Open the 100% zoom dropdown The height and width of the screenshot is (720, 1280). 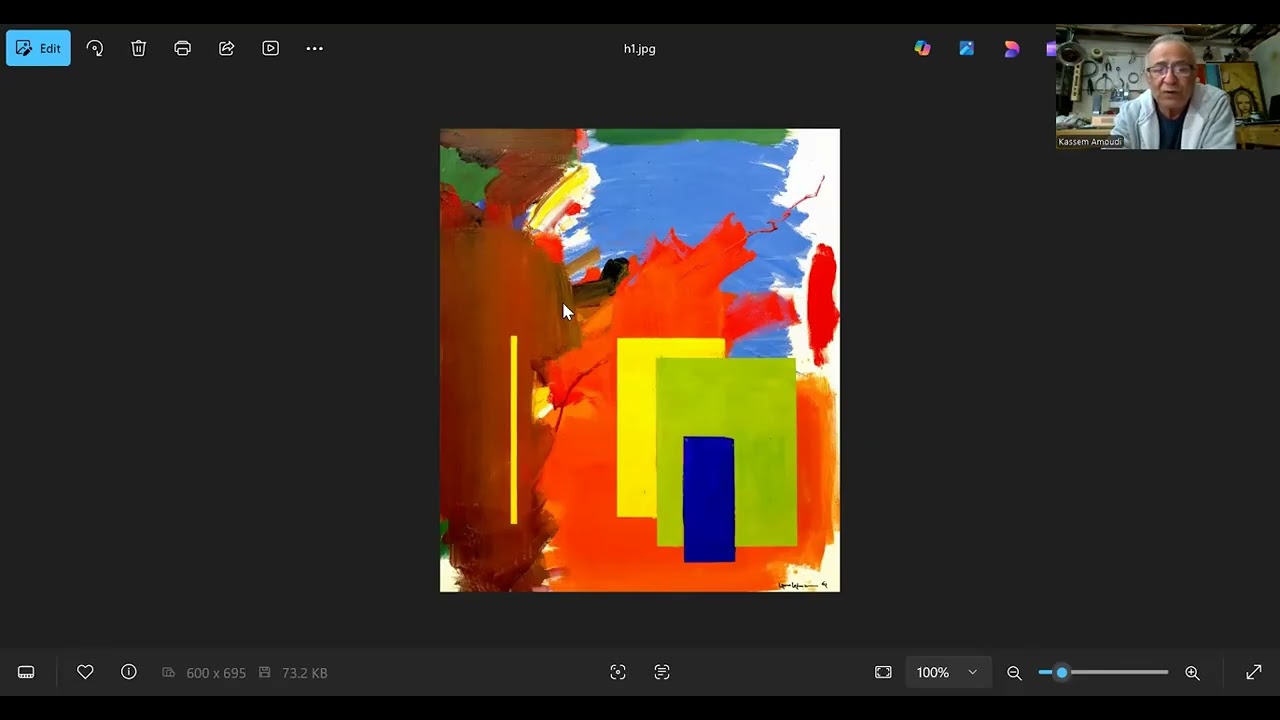[948, 673]
